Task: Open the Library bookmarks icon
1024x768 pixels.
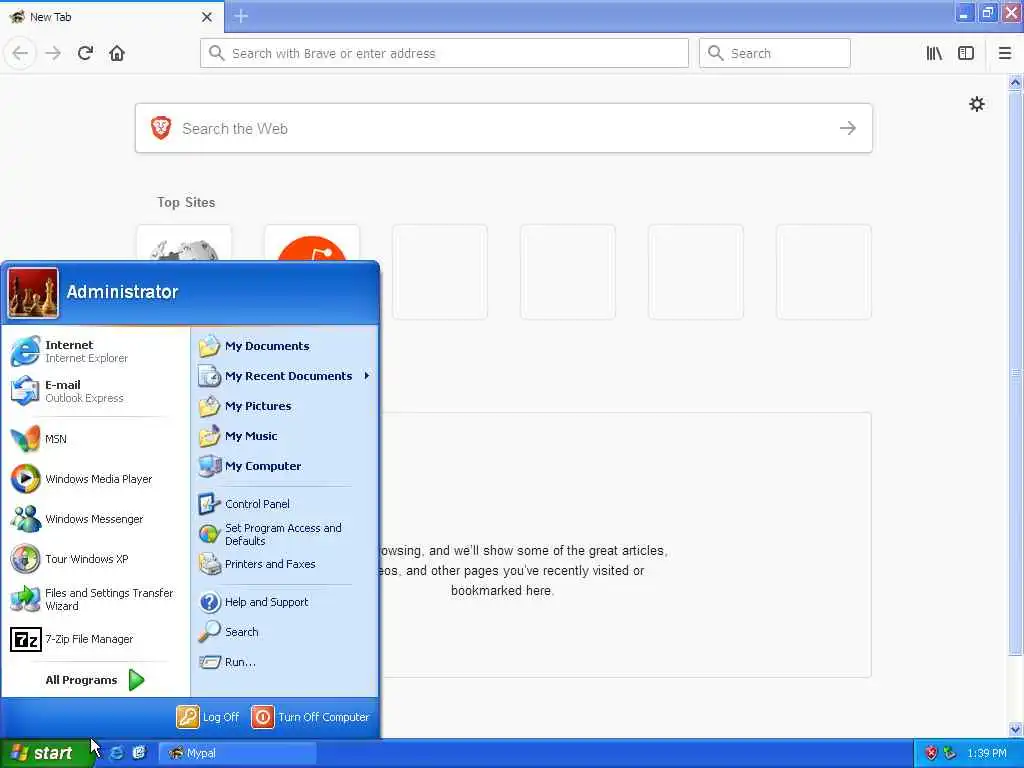Action: [x=934, y=53]
